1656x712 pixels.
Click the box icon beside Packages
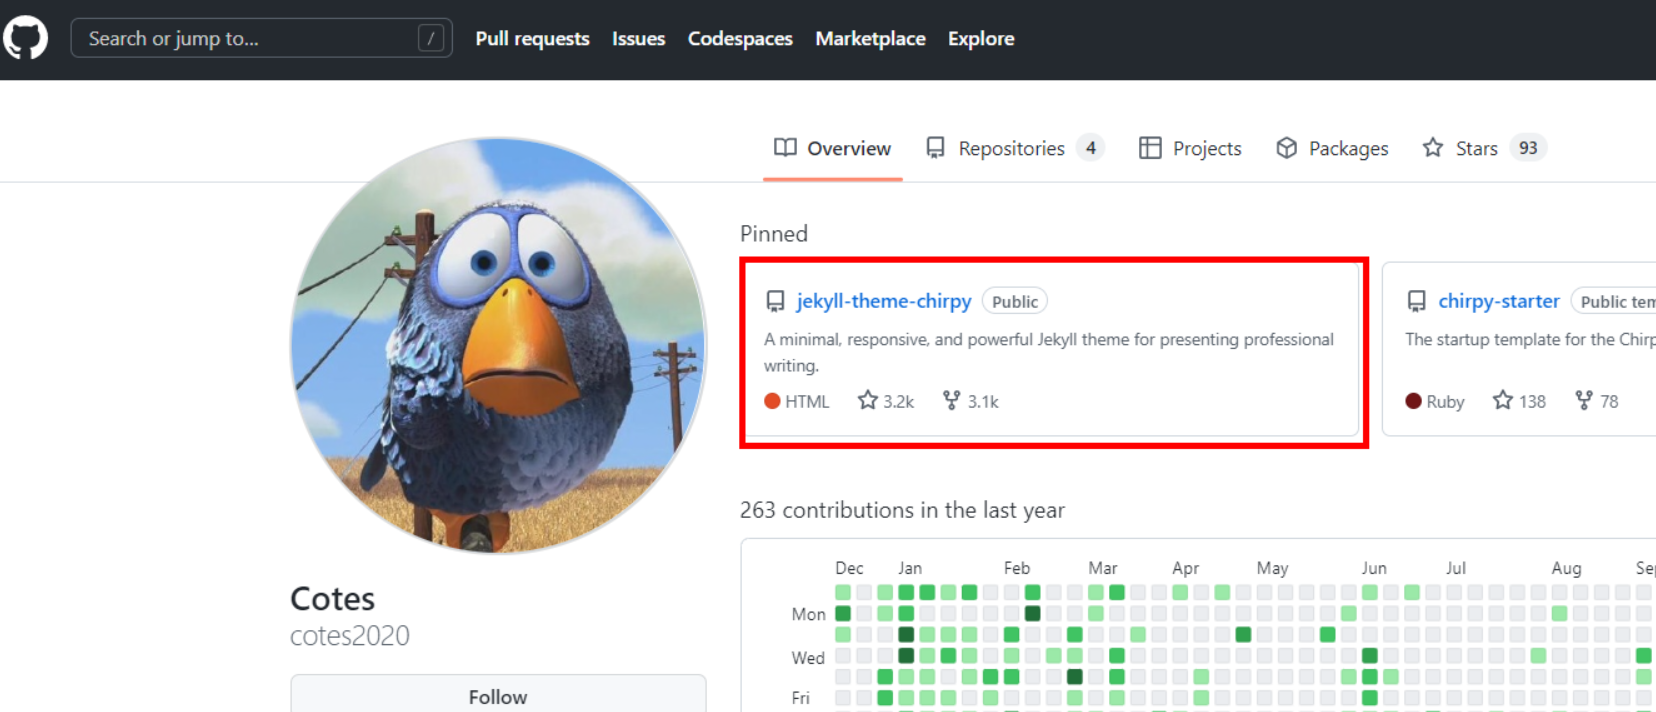point(1287,148)
